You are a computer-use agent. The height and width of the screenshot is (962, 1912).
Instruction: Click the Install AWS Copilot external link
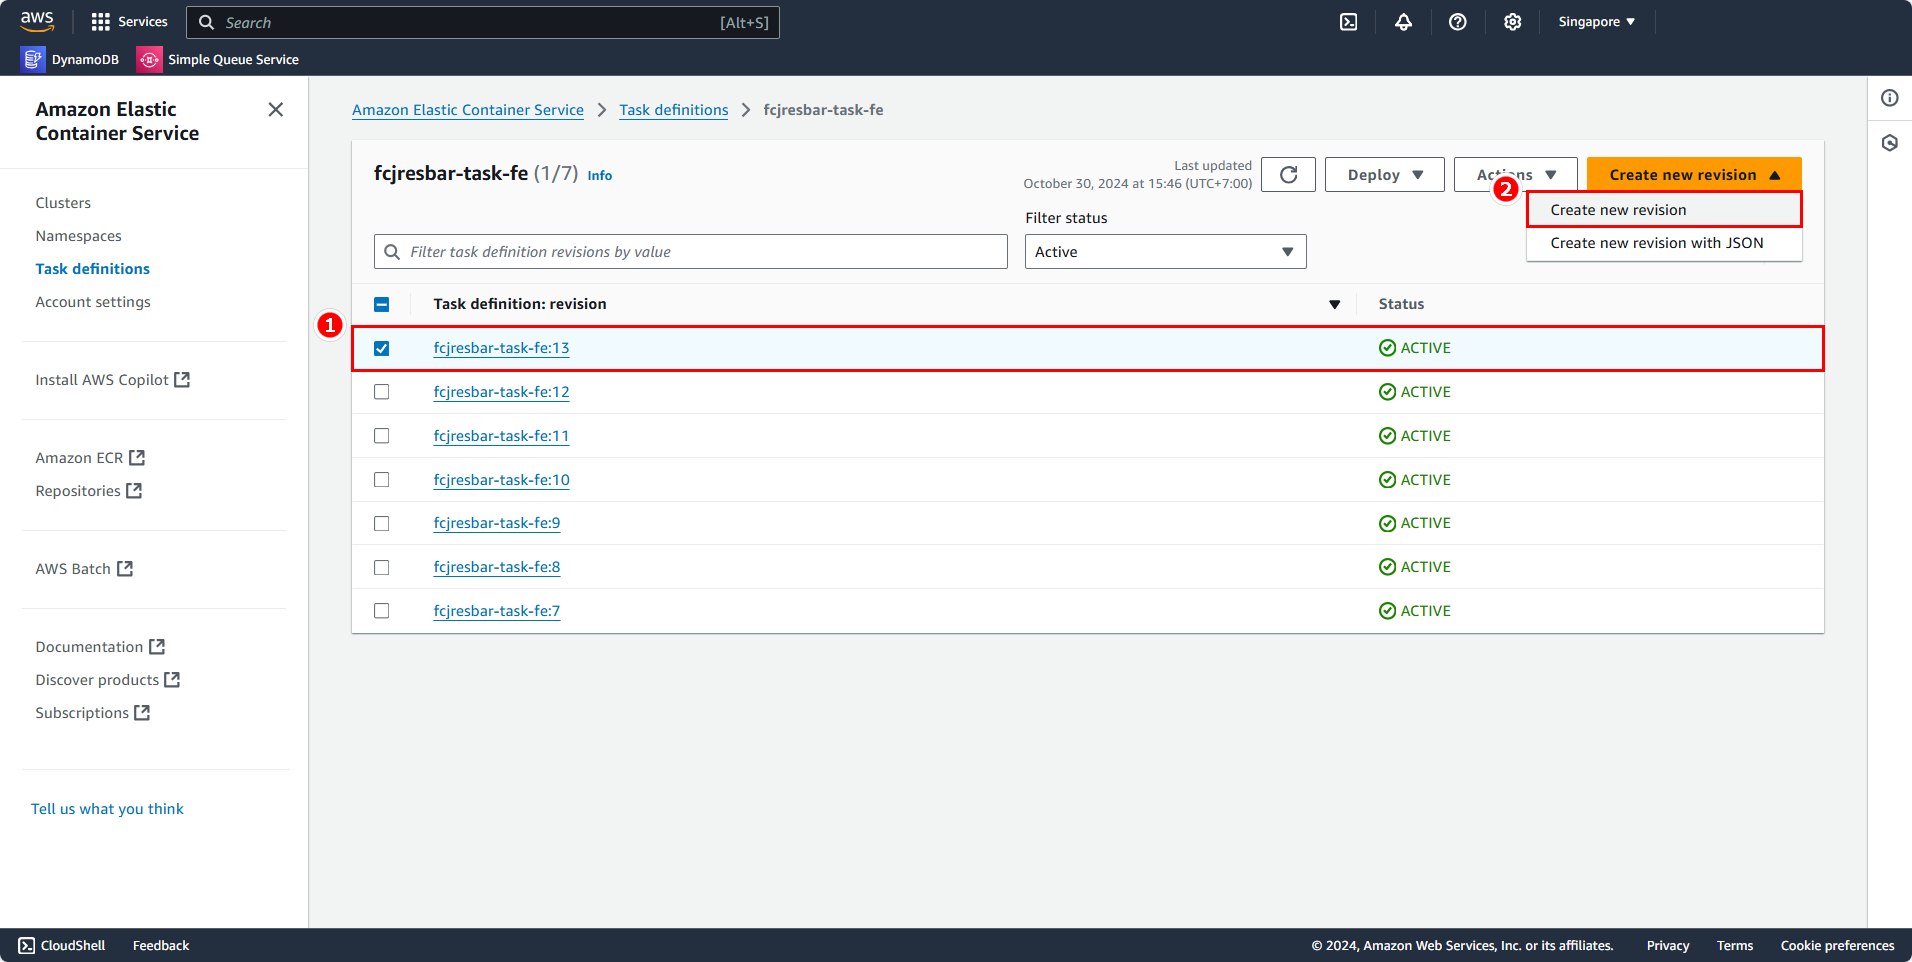[x=112, y=380]
